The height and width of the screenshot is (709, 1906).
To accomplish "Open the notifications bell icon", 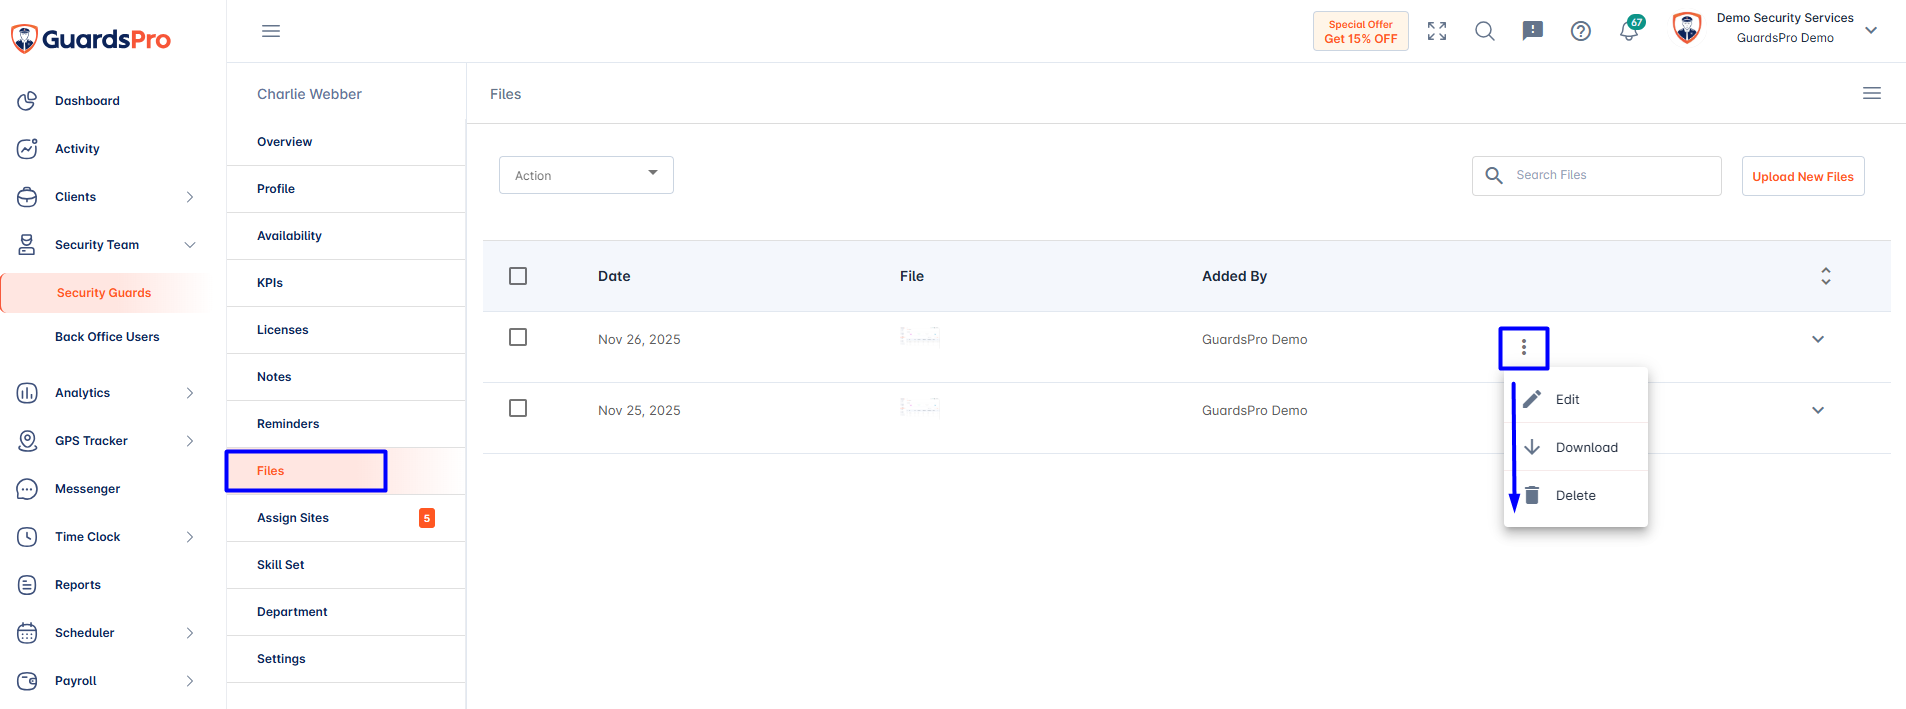I will [1629, 31].
